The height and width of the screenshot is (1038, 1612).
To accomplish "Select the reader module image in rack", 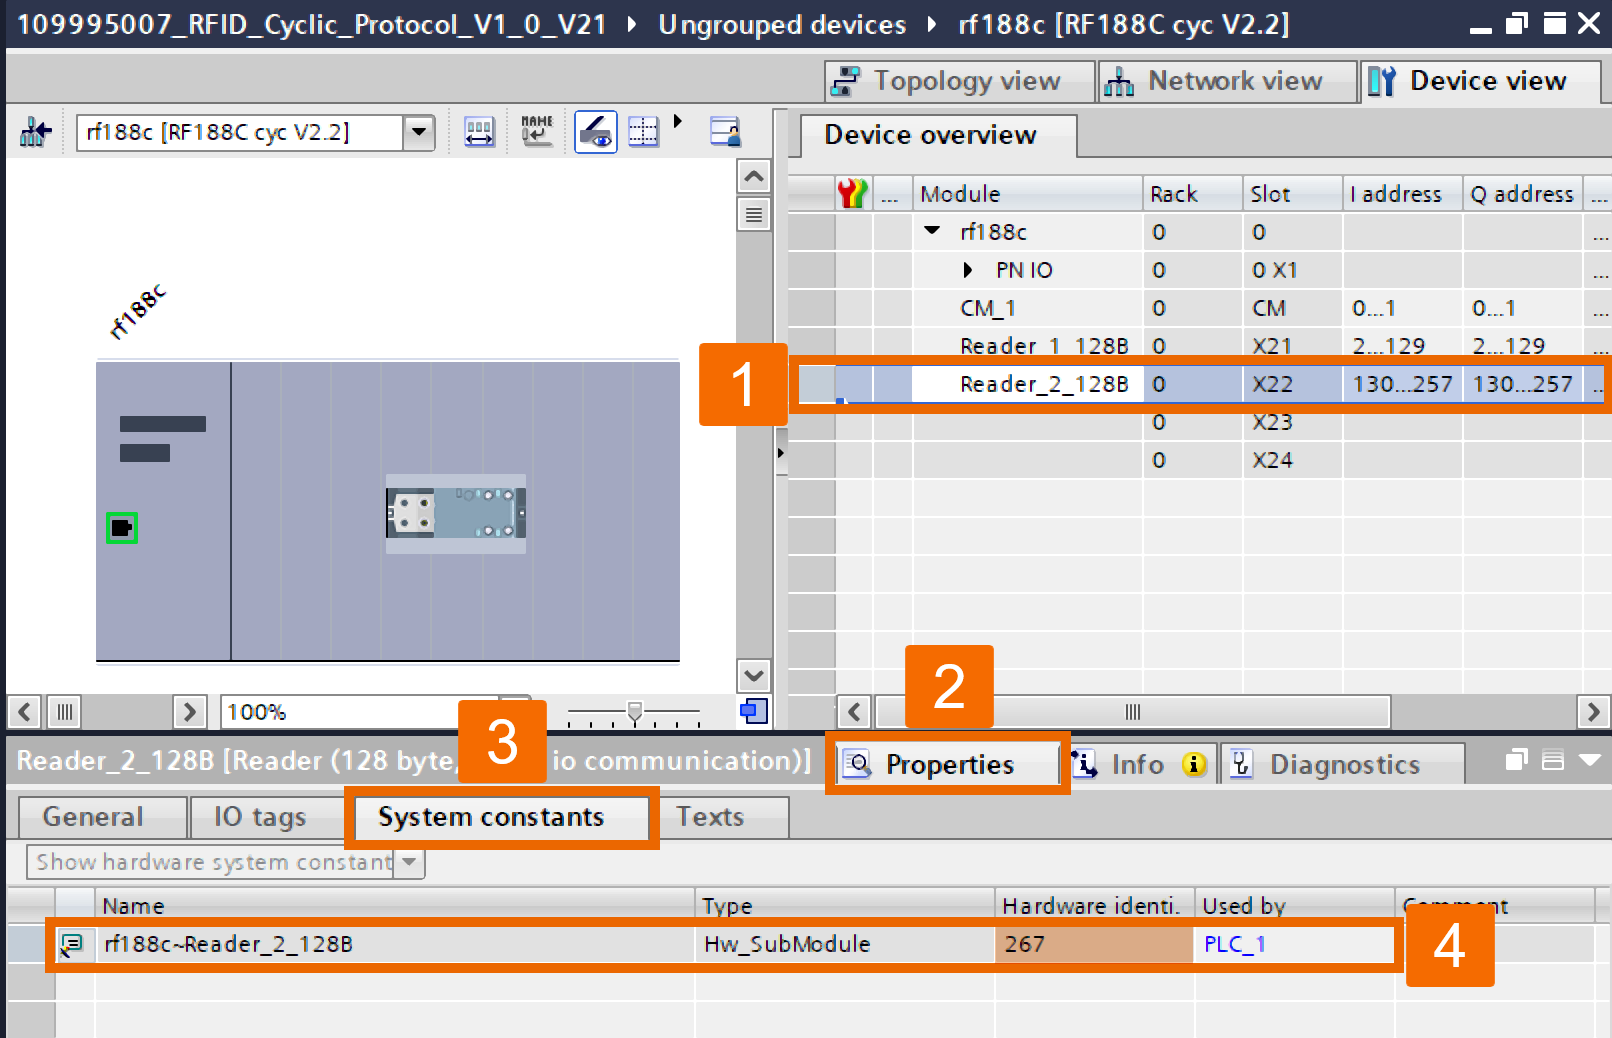I will coord(456,513).
